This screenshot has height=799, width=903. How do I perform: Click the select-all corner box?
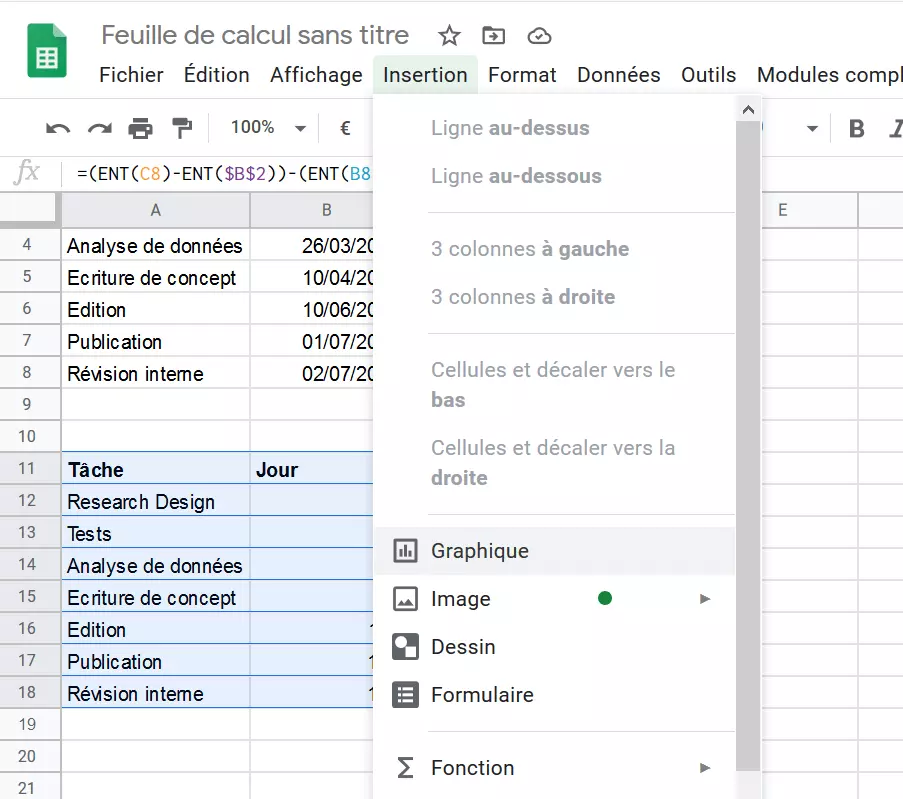pos(30,208)
